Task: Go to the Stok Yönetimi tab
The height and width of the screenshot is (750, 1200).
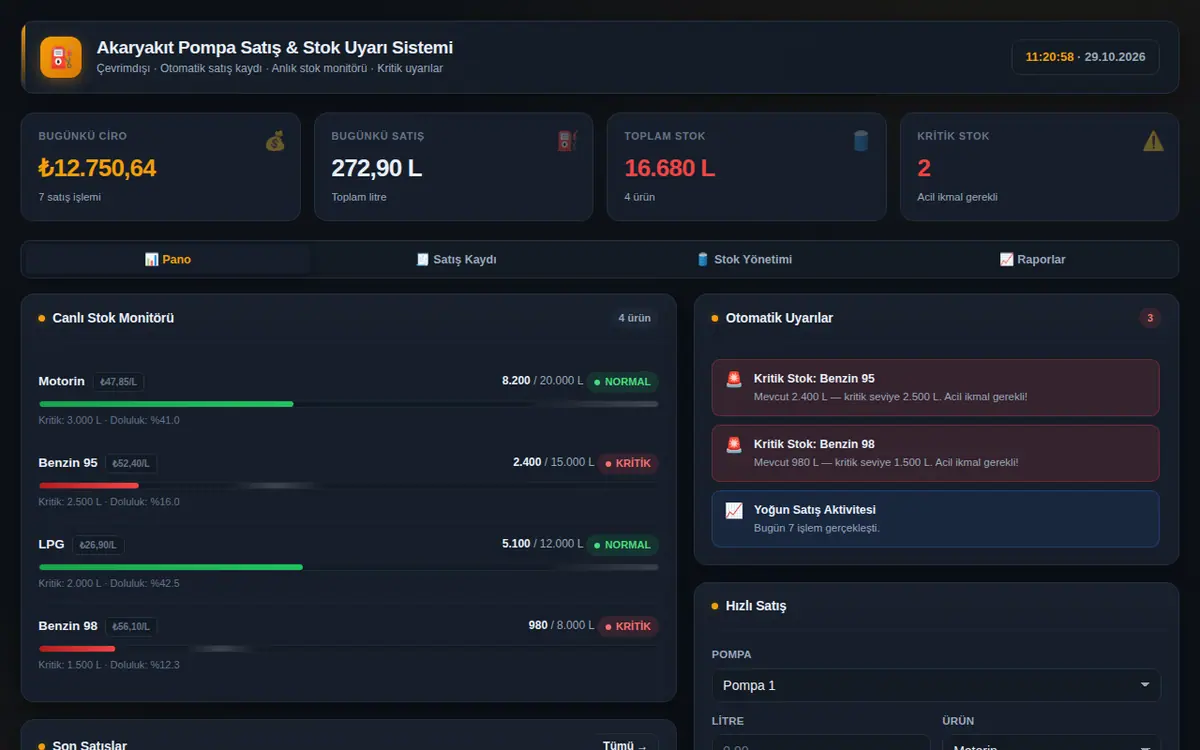Action: (x=744, y=259)
